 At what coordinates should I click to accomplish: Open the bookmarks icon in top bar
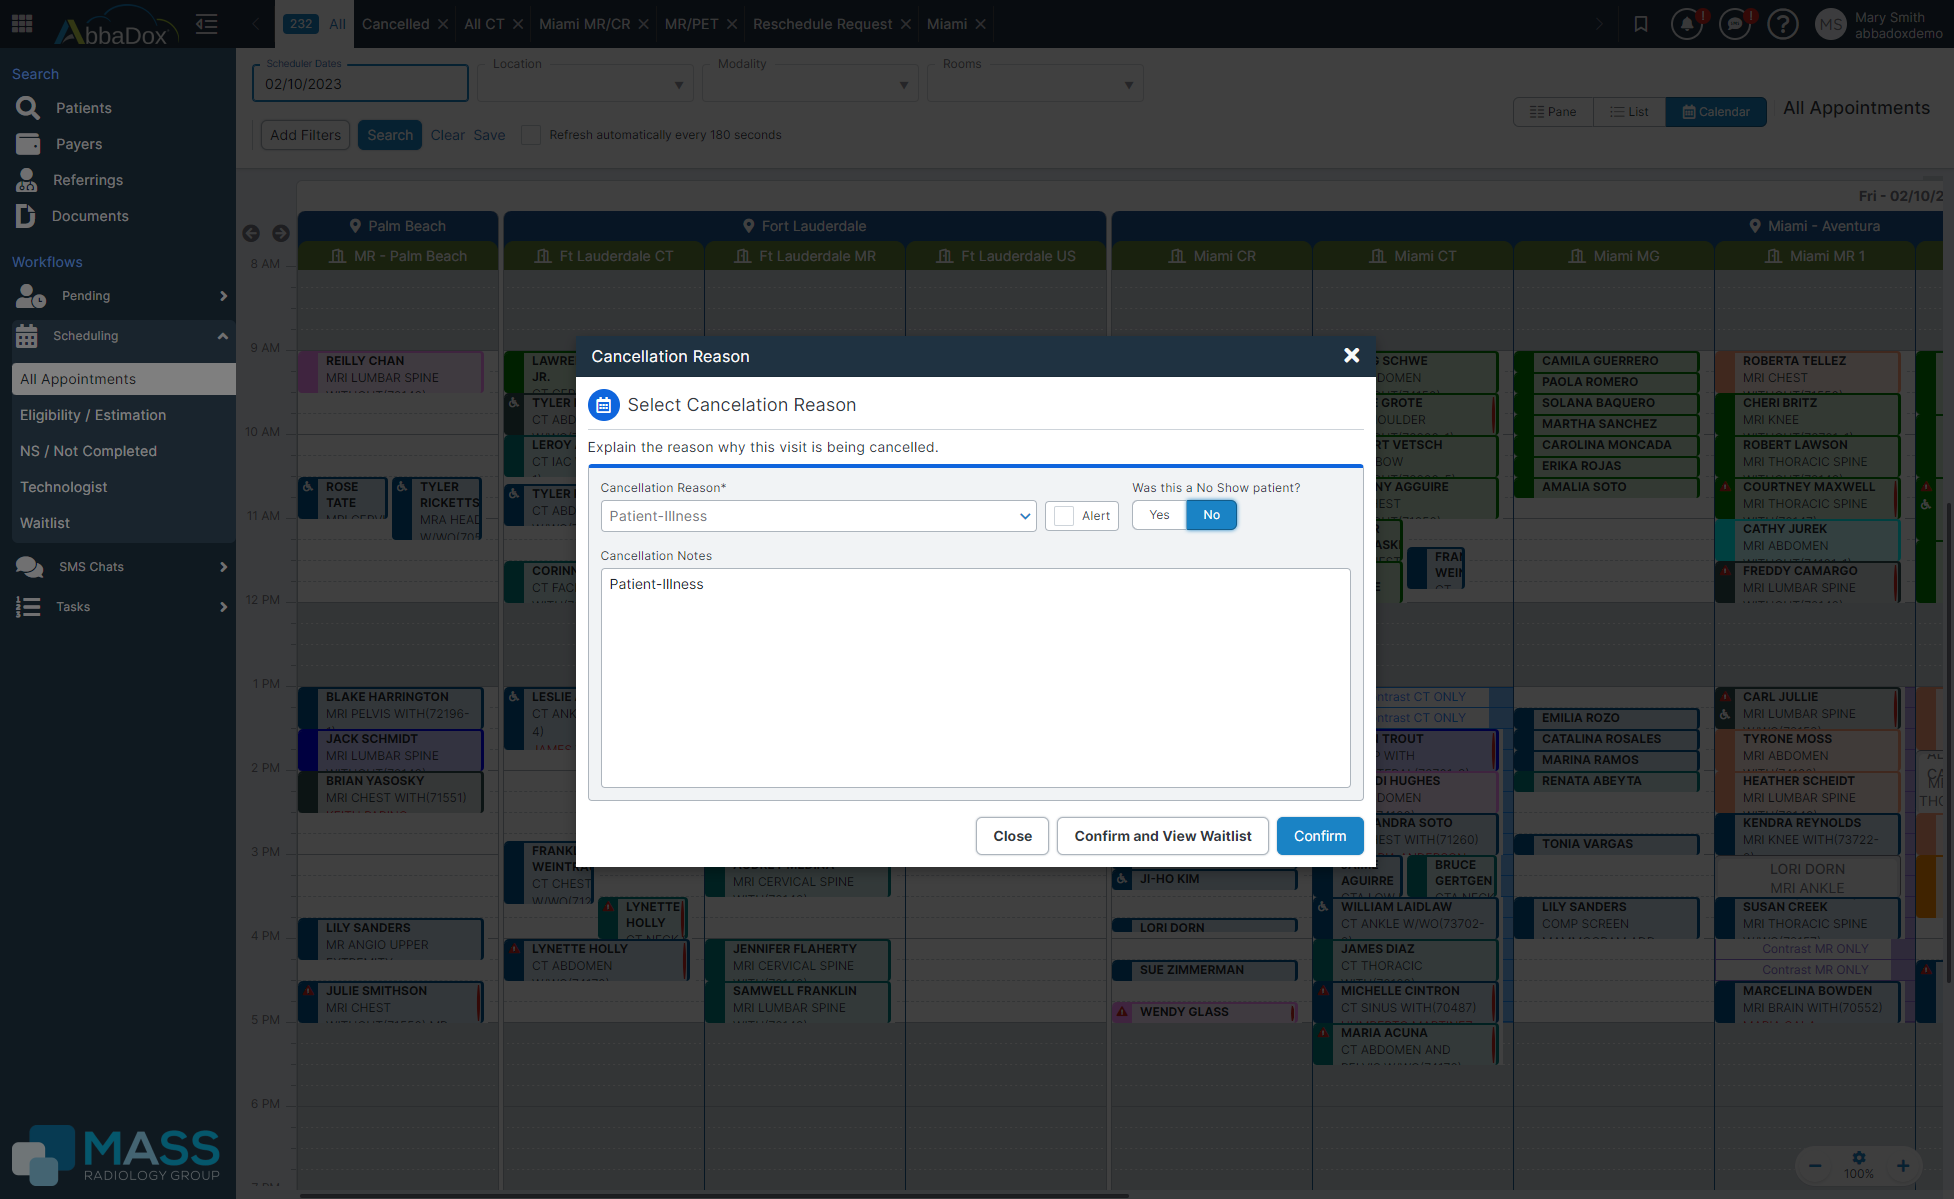[x=1640, y=23]
